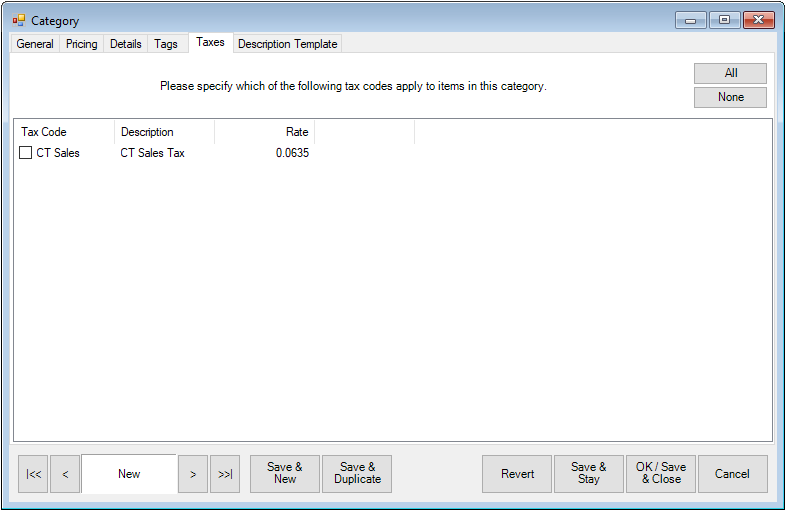Go to first record with |<< button
787x512 pixels.
tap(33, 474)
